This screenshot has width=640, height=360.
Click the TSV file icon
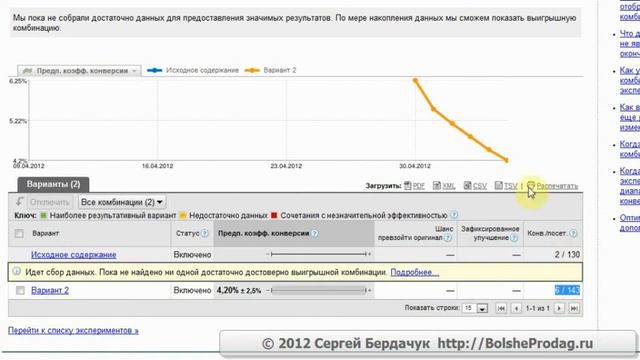tap(498, 186)
